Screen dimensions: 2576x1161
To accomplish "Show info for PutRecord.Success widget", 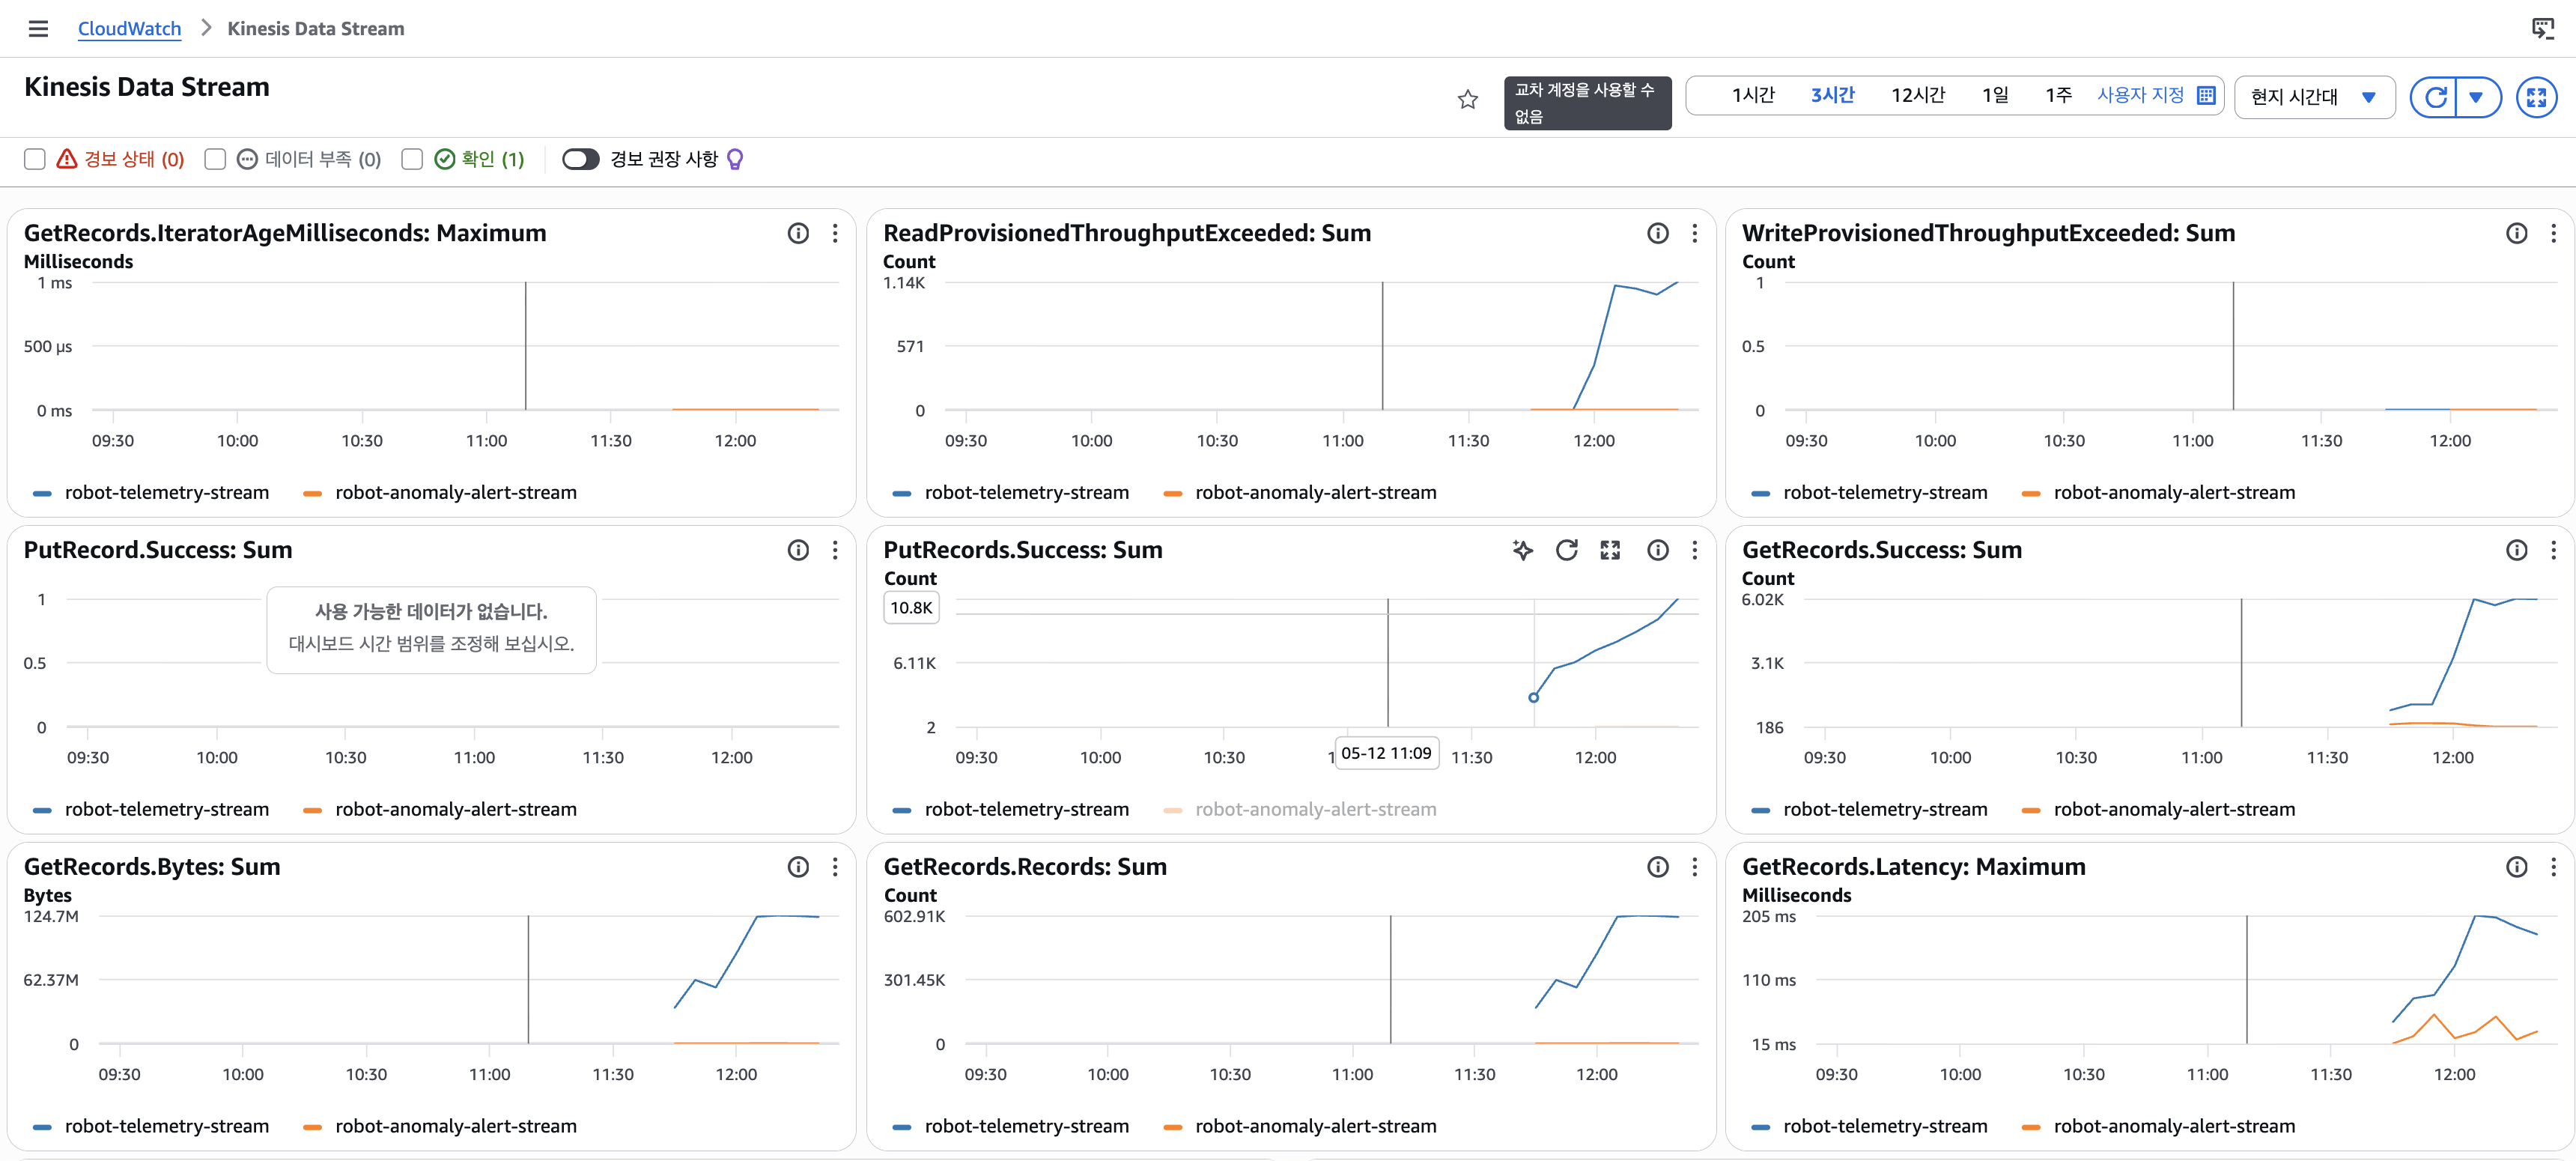I will point(798,551).
